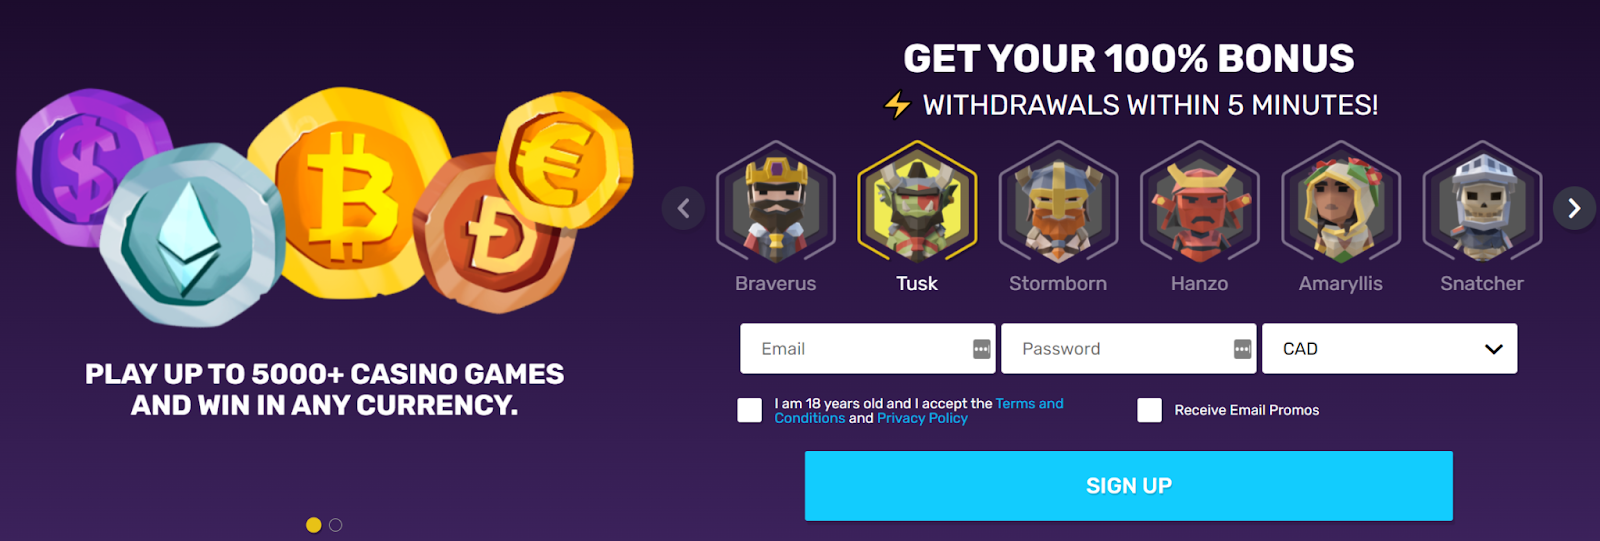This screenshot has width=1600, height=541.
Task: Pick the Snatcher skeleton avatar
Action: (x=1482, y=205)
